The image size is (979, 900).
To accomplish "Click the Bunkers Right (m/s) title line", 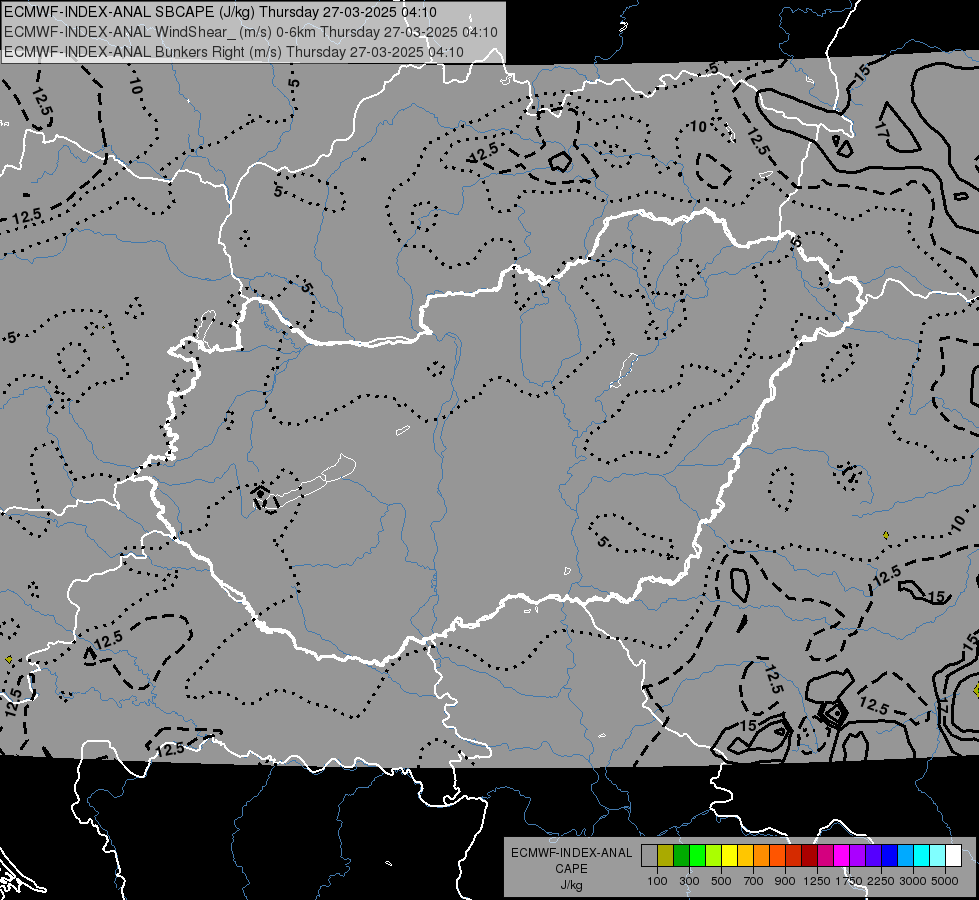I will [x=234, y=52].
